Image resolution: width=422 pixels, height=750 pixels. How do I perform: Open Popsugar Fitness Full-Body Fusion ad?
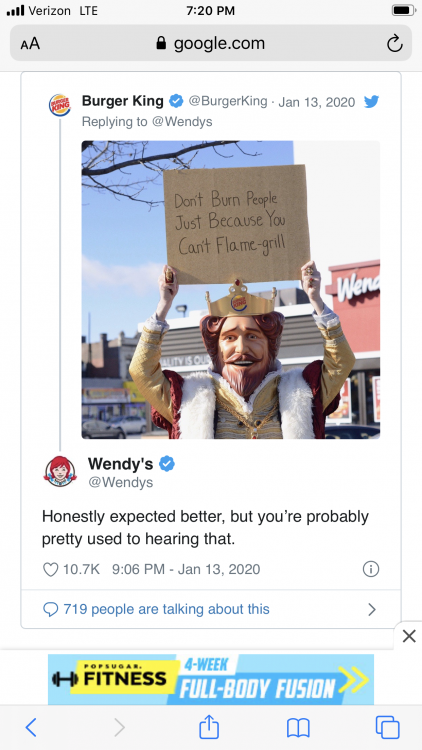211,679
